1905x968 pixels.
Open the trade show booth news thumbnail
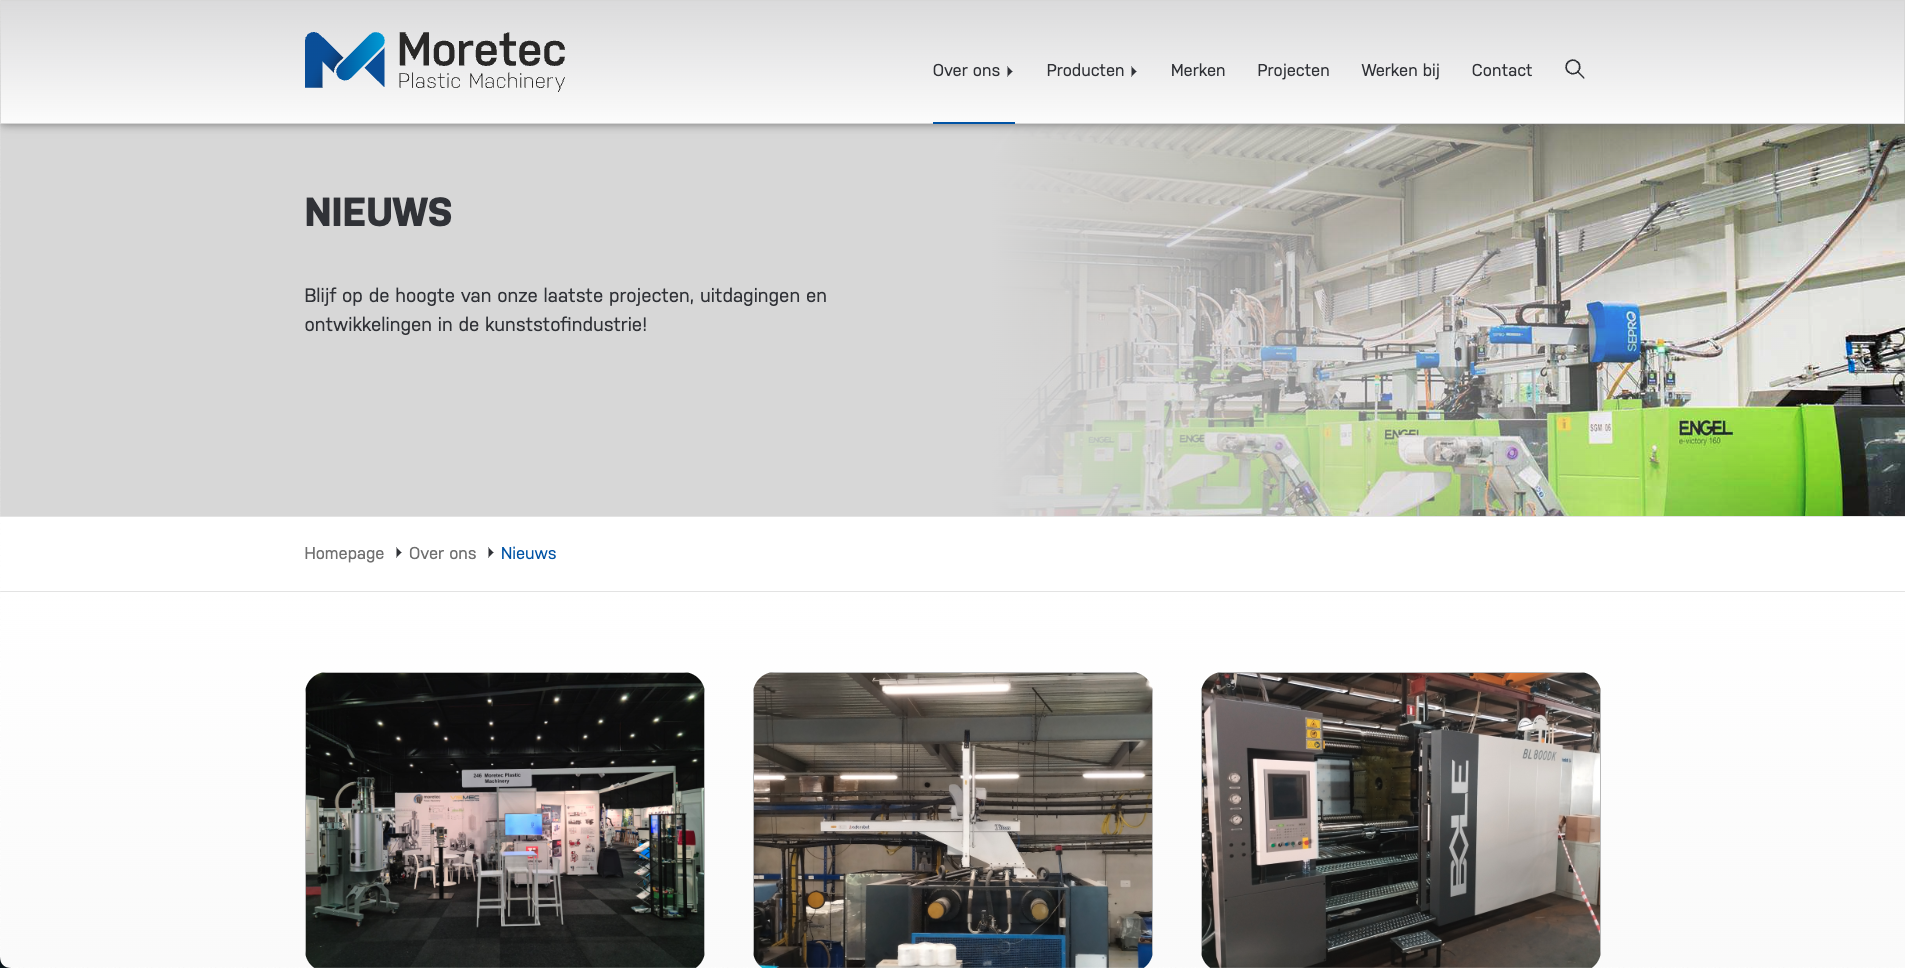(504, 819)
